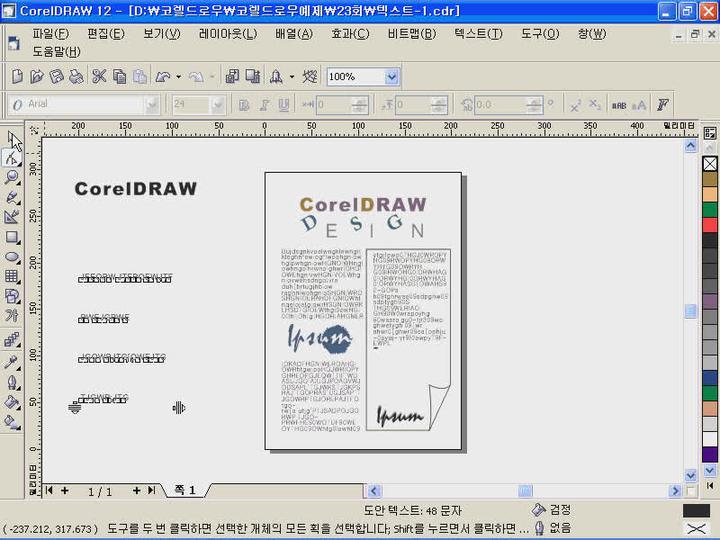
Task: Open the font size 24 dropdown
Action: tap(217, 105)
